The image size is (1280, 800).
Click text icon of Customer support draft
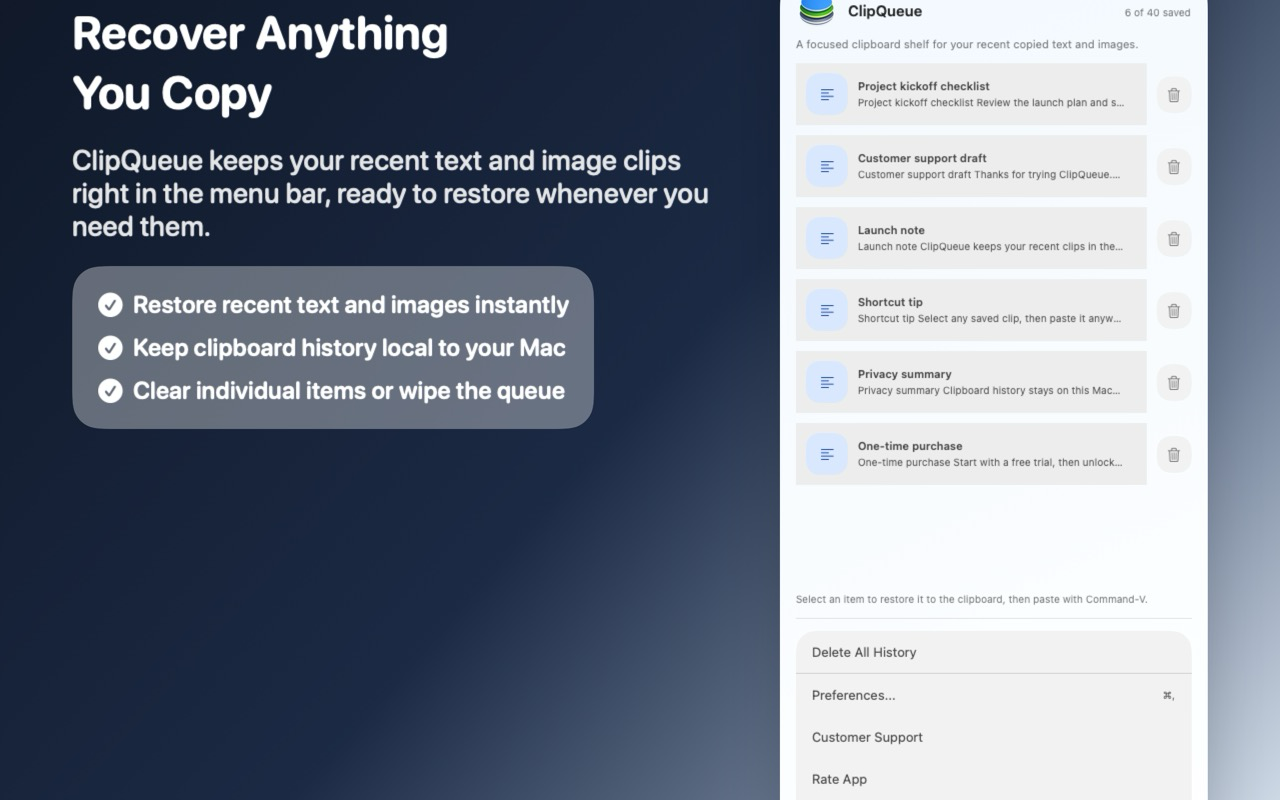pyautogui.click(x=827, y=167)
